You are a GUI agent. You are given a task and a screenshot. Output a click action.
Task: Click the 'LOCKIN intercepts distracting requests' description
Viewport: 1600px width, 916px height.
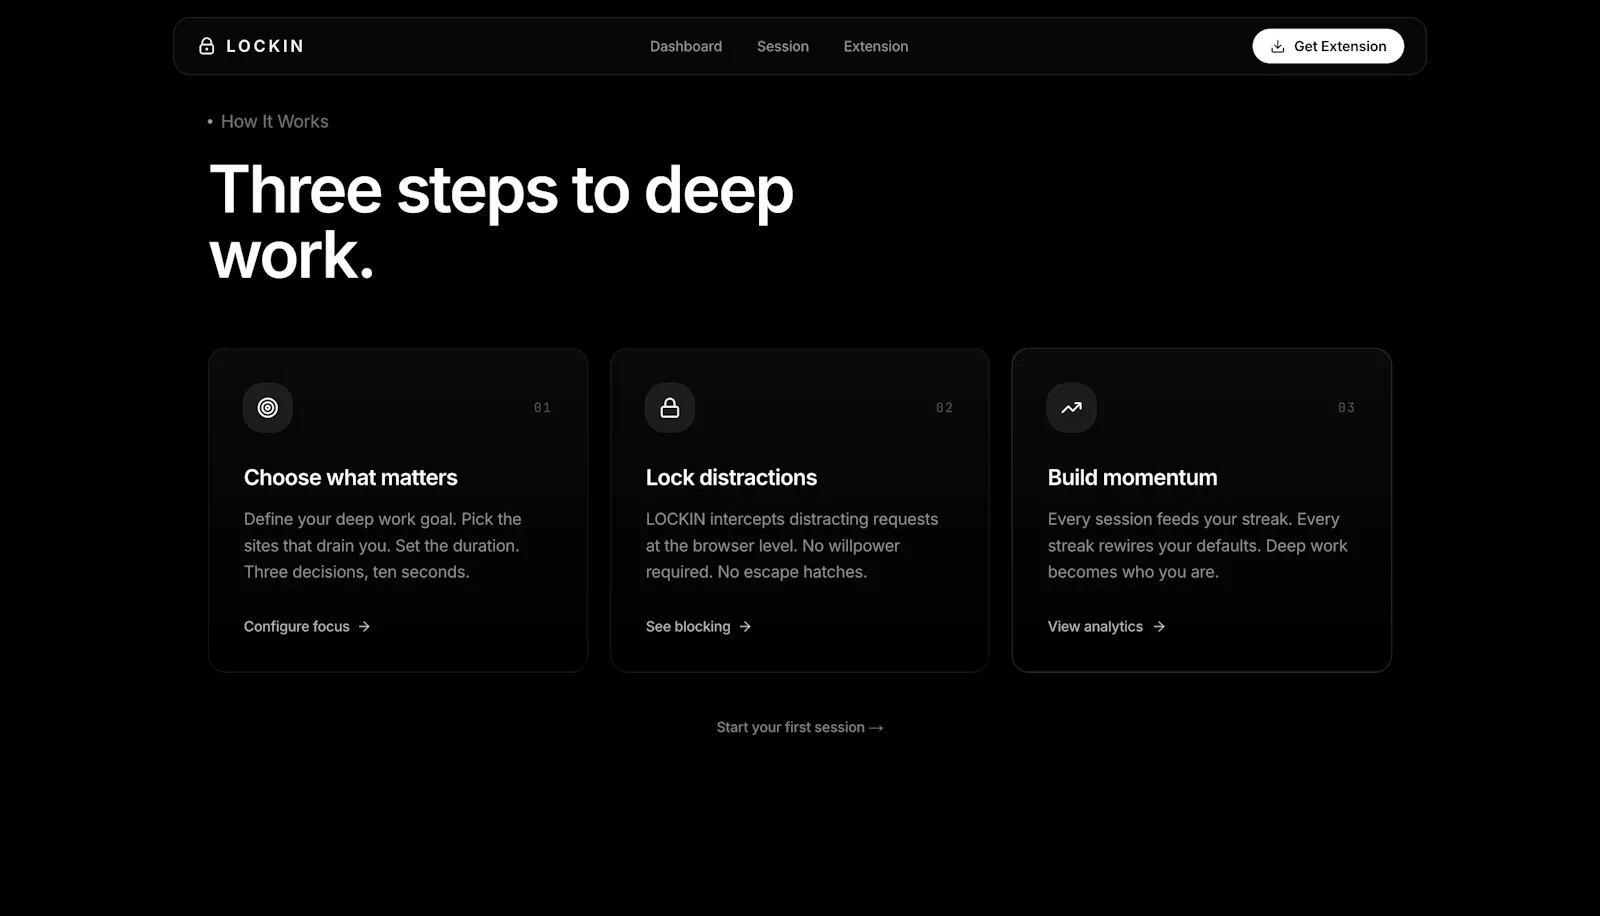point(792,545)
